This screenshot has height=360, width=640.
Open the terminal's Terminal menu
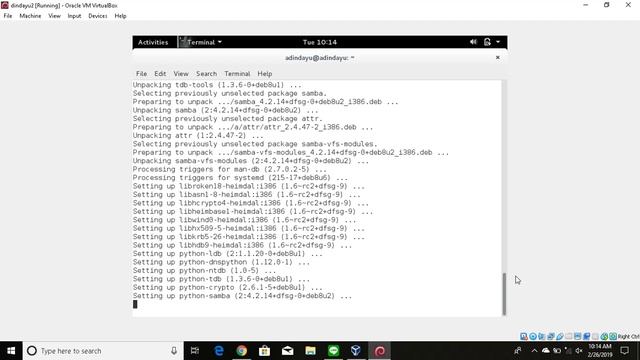pos(237,73)
